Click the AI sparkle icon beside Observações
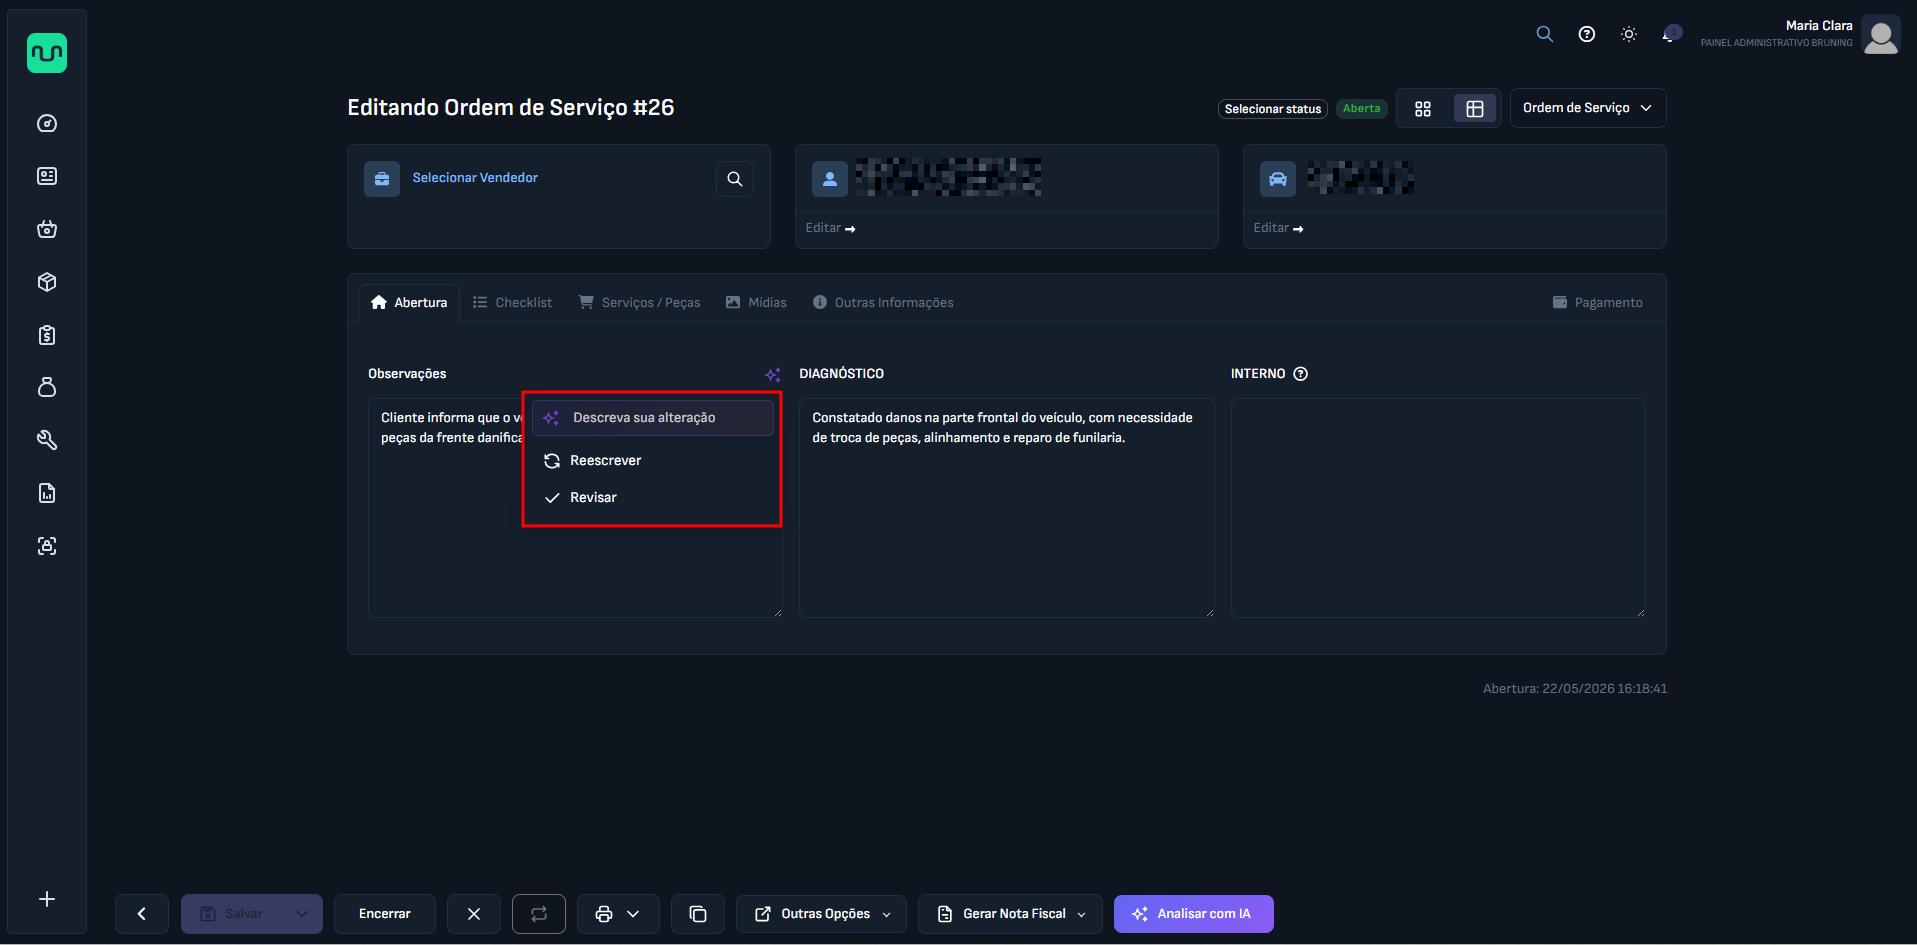Screen dimensions: 1917x945 [773, 374]
